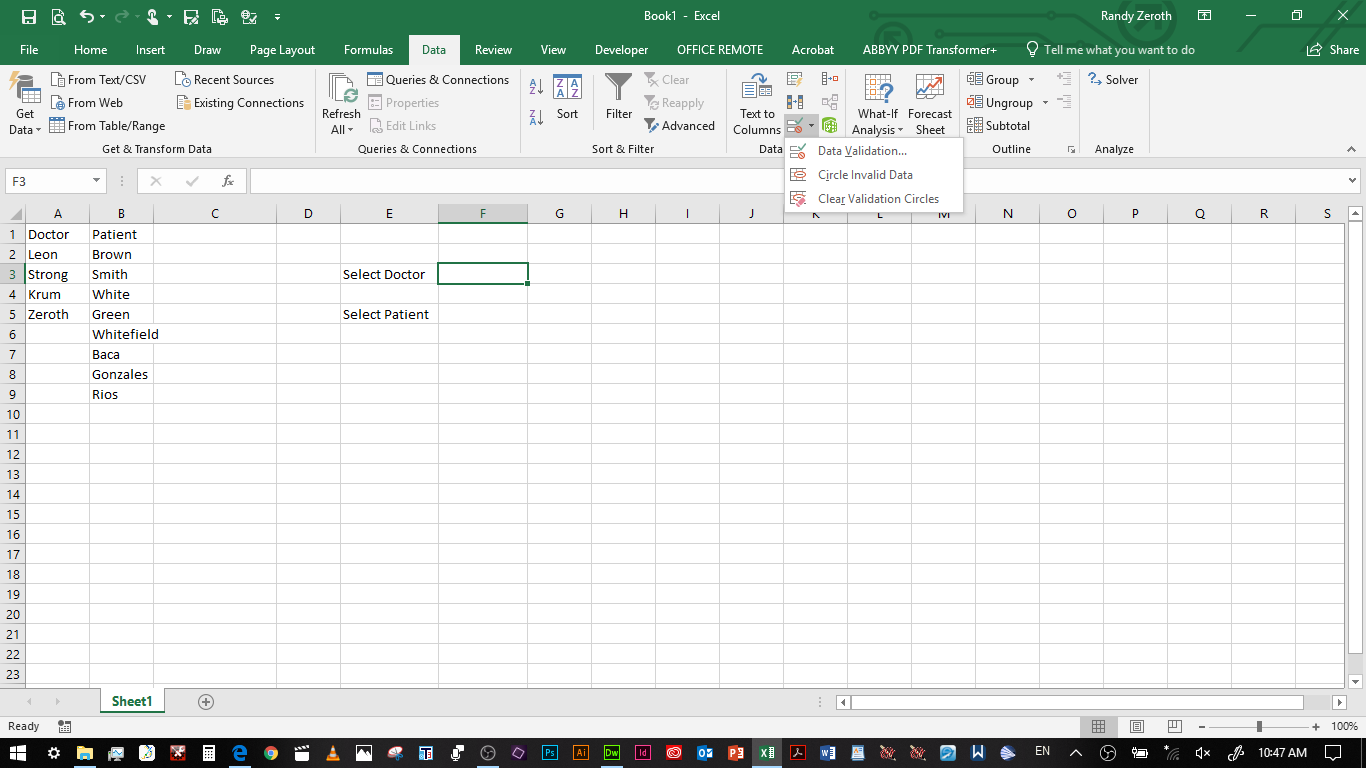
Task: Expand the Group dropdown arrow
Action: [1032, 80]
